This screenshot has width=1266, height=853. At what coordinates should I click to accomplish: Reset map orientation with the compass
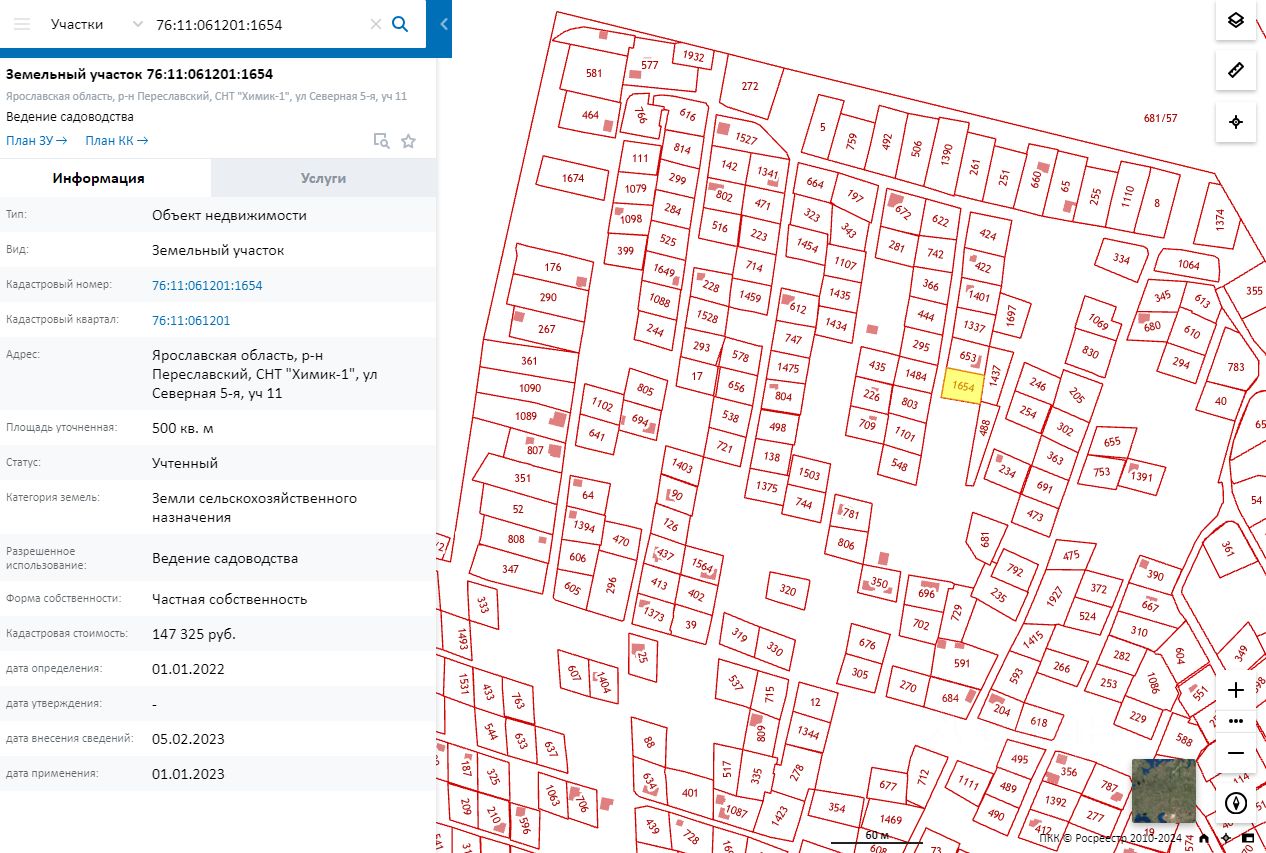(x=1236, y=802)
